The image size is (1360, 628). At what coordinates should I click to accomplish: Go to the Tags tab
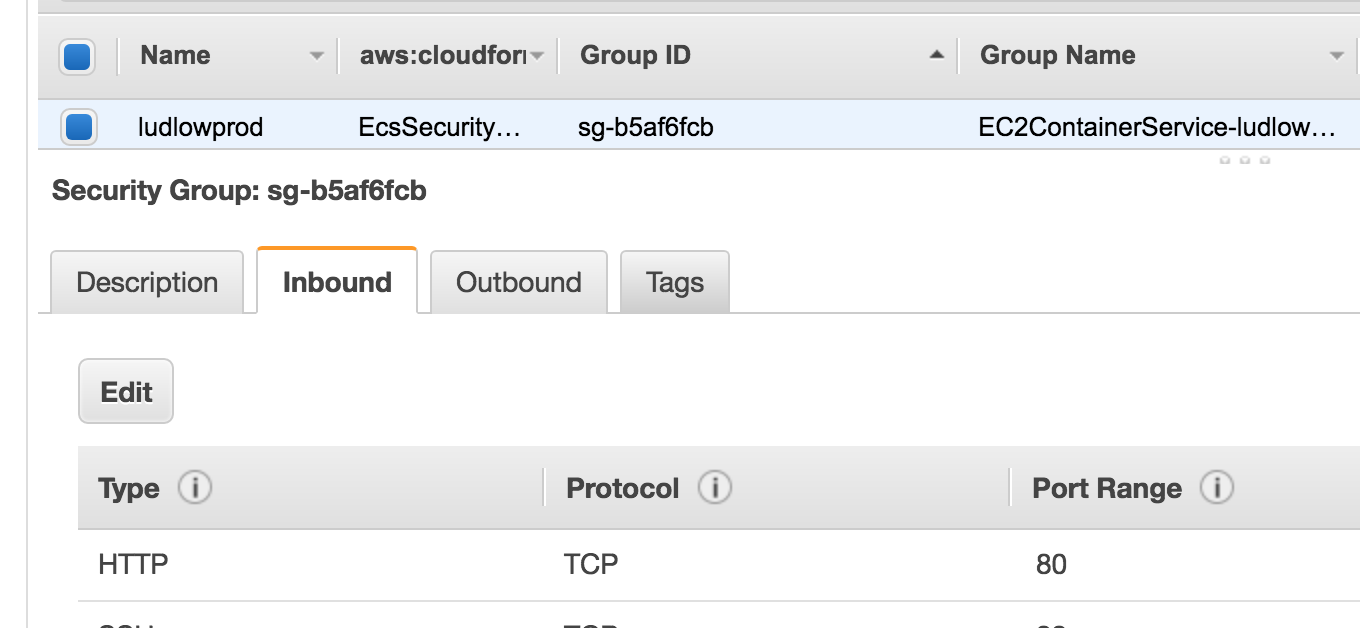click(x=675, y=282)
